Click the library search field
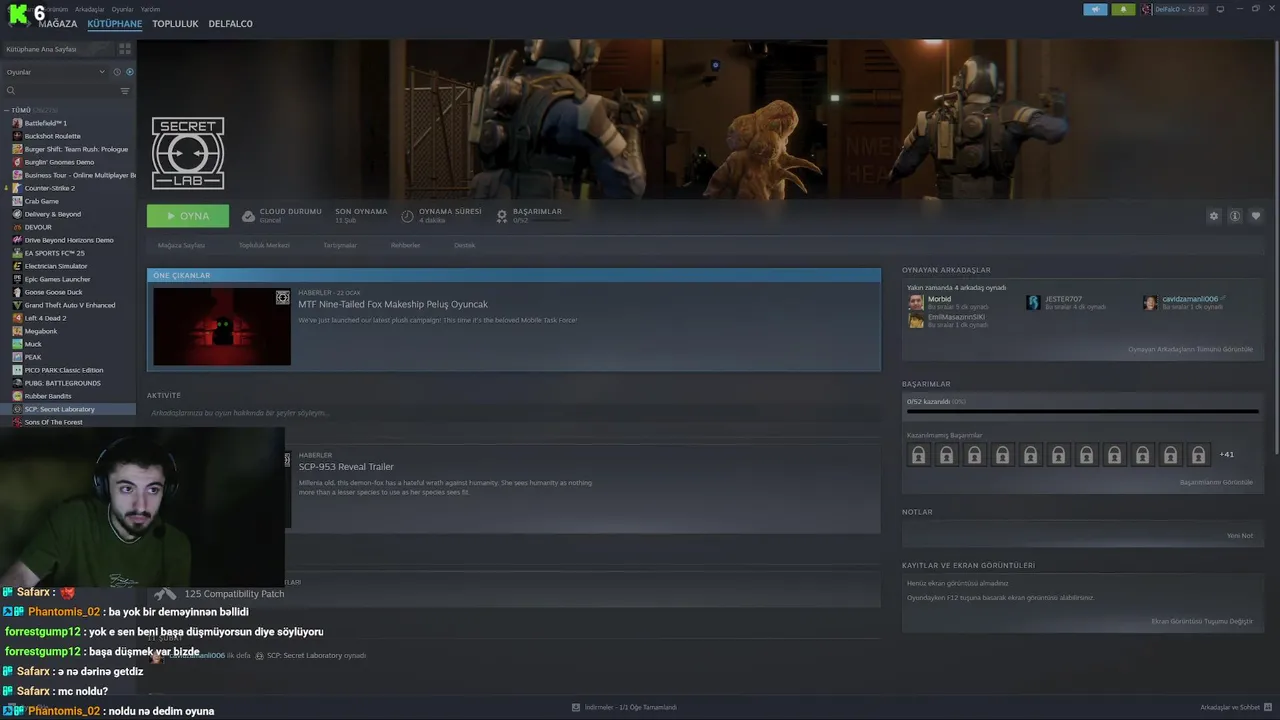Screen dimensions: 1280x720 [x=60, y=91]
